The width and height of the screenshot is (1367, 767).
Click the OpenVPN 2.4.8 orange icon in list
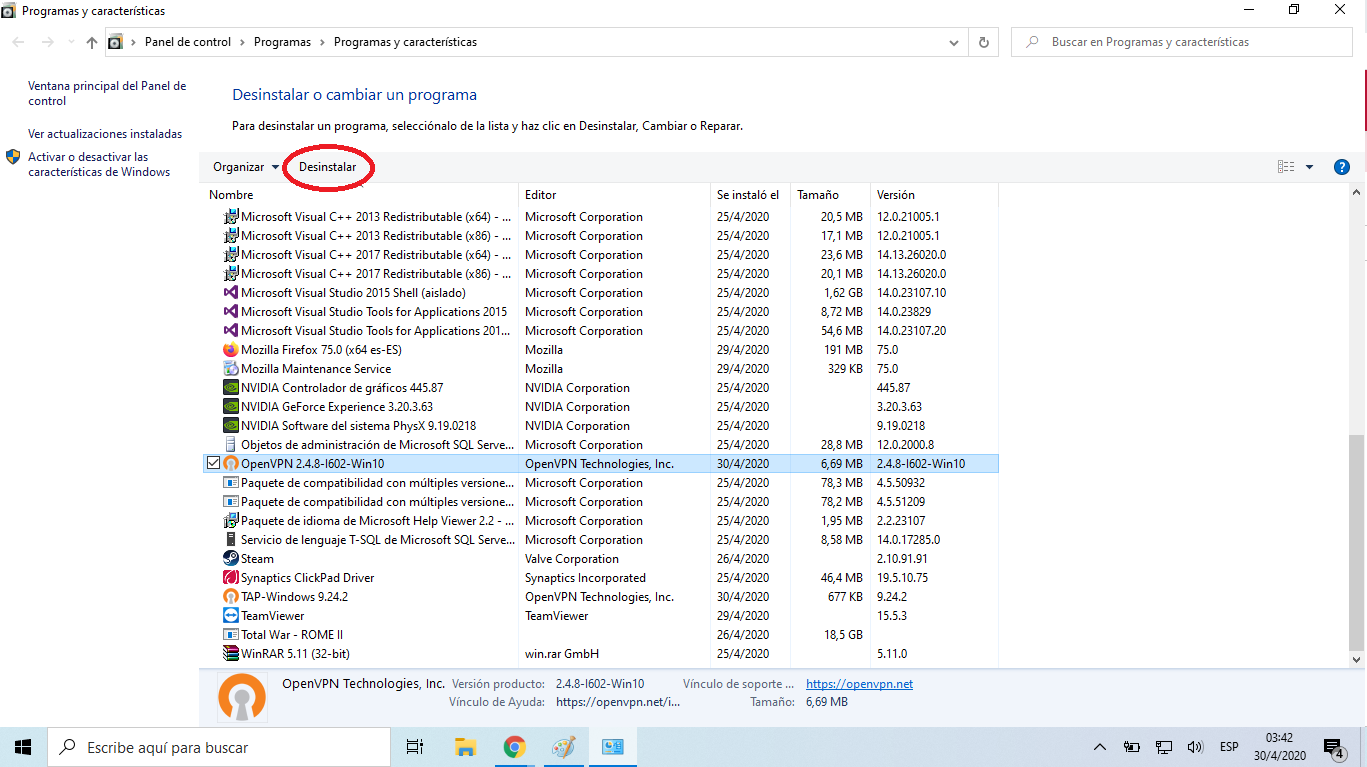pos(231,464)
